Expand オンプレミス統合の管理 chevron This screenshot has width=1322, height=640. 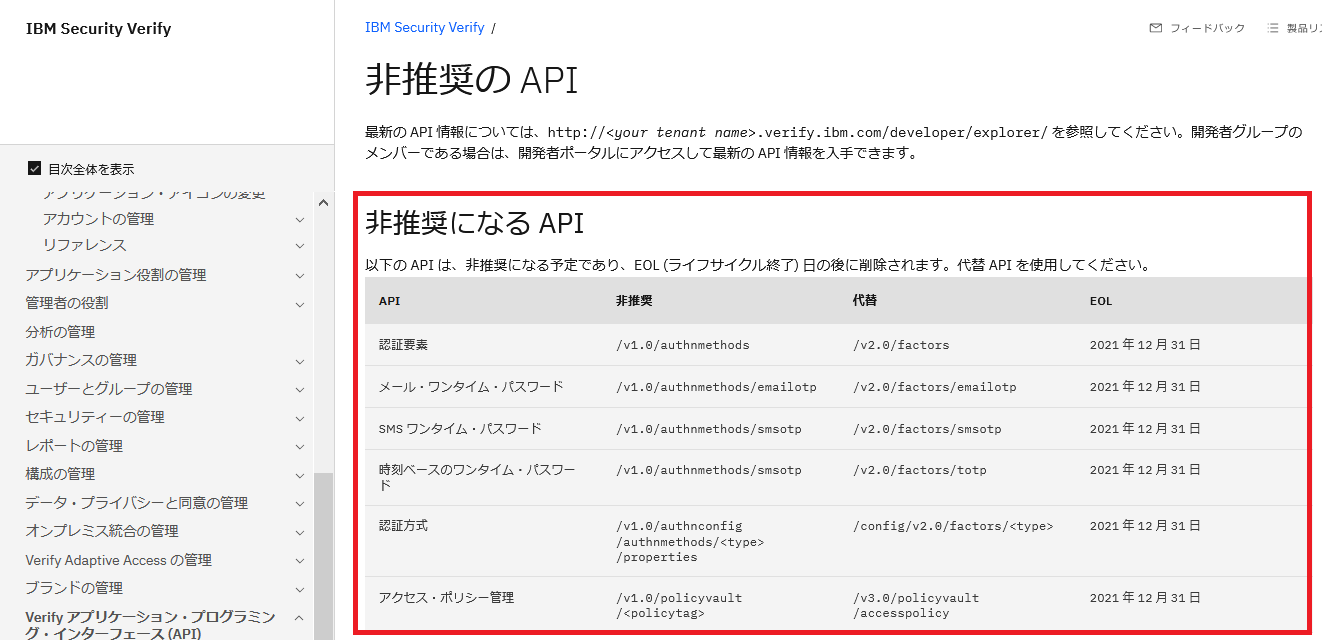[299, 531]
